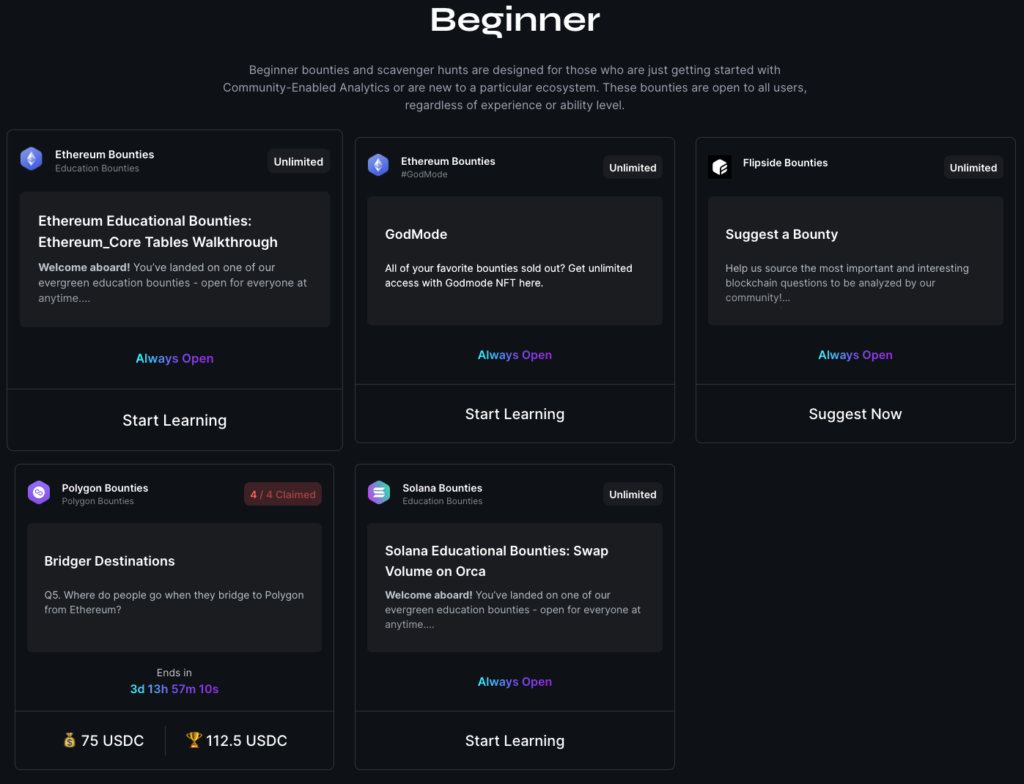Open the Suggest a Bounty title
The image size is (1024, 784).
[x=781, y=234]
